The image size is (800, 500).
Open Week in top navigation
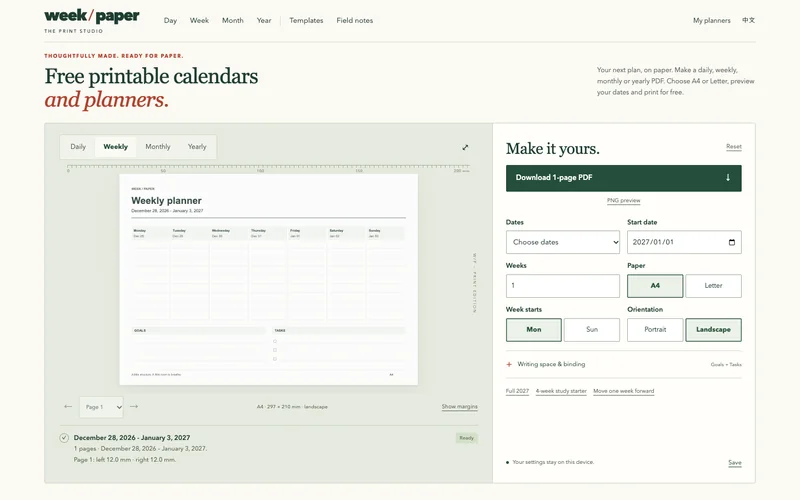tap(199, 20)
